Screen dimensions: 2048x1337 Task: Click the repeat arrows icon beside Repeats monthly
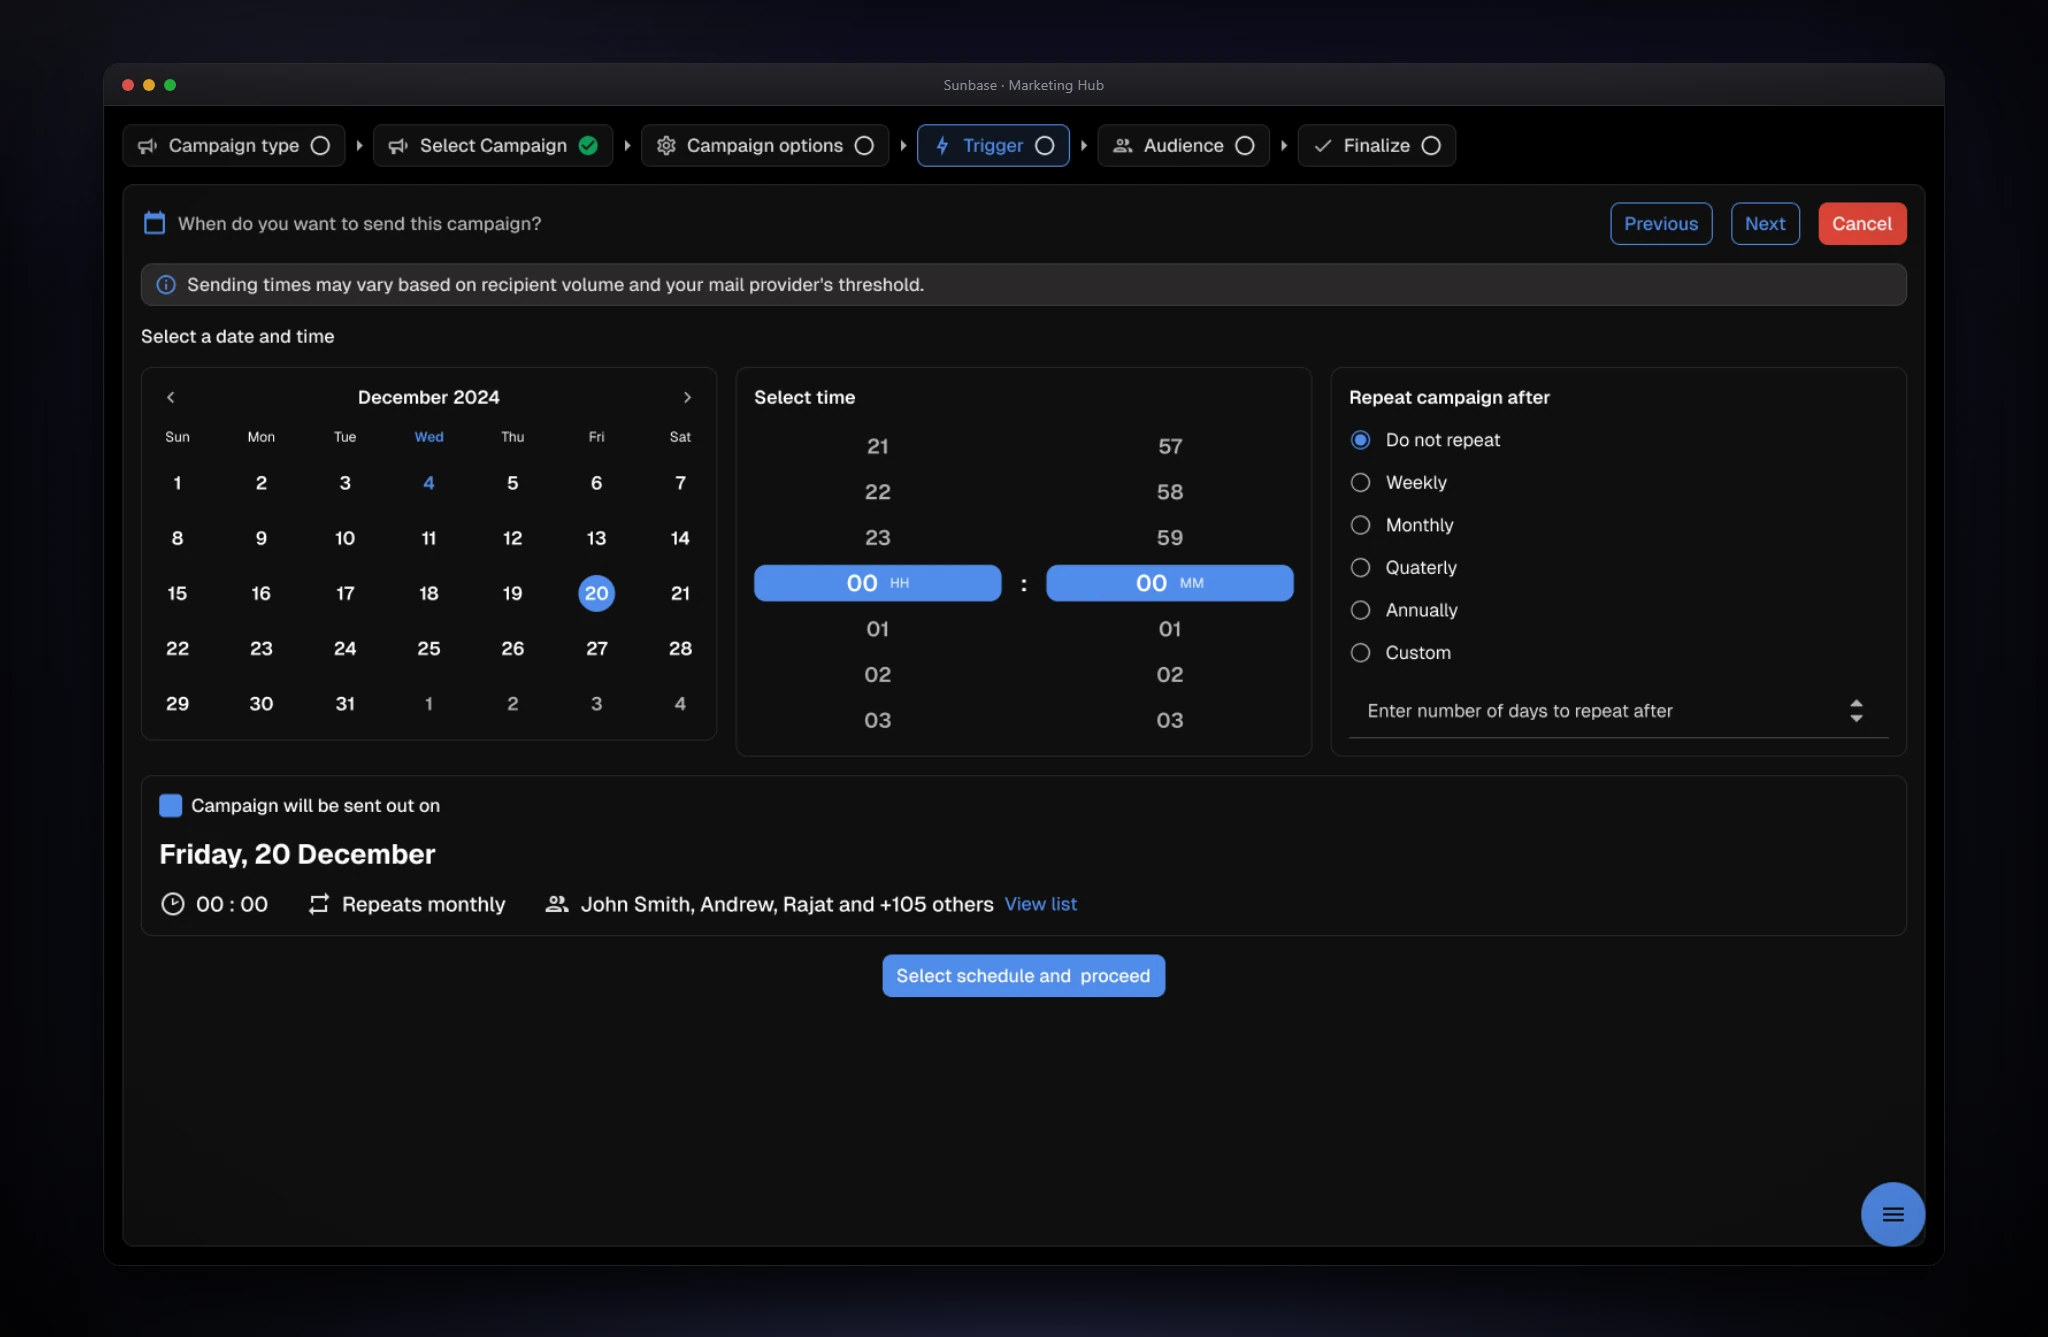pos(318,904)
